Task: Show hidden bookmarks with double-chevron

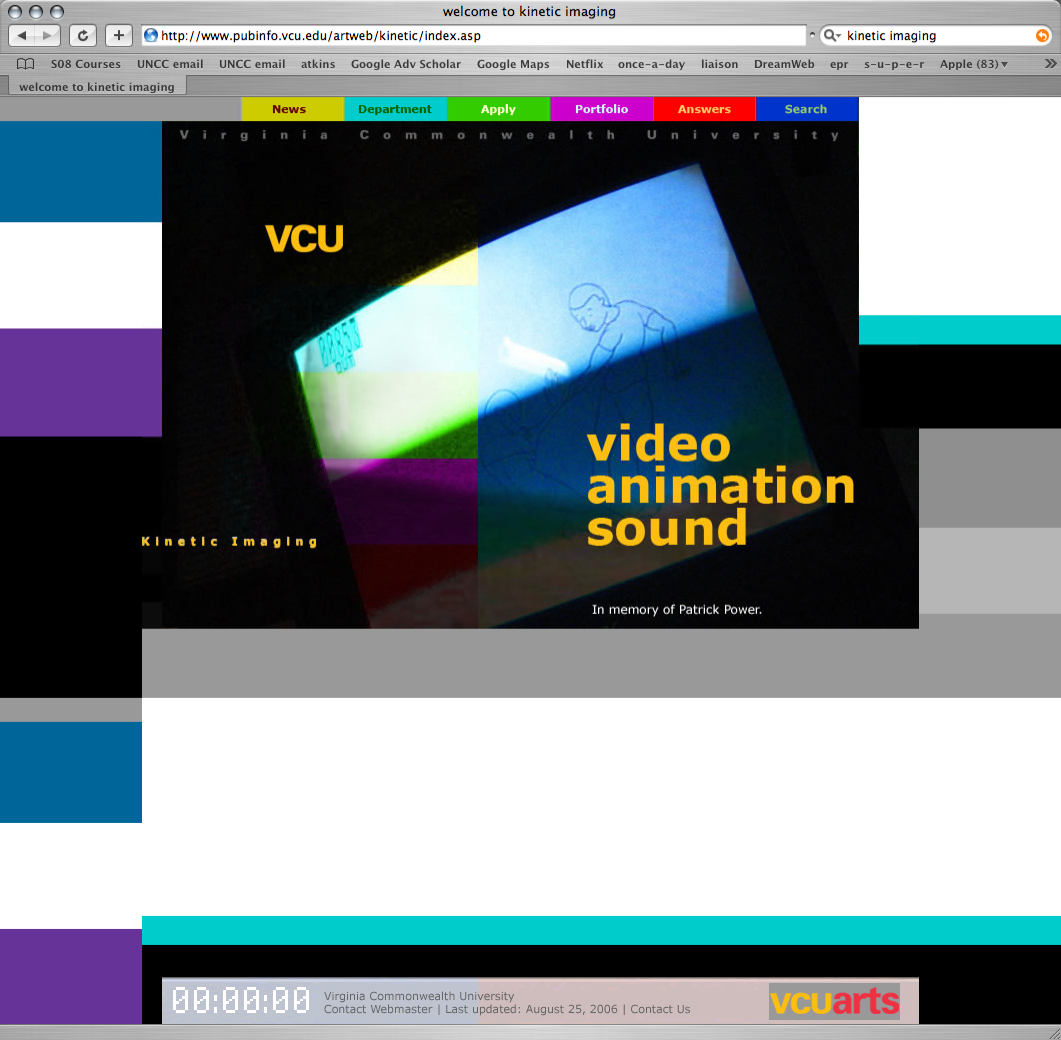Action: tap(1050, 64)
